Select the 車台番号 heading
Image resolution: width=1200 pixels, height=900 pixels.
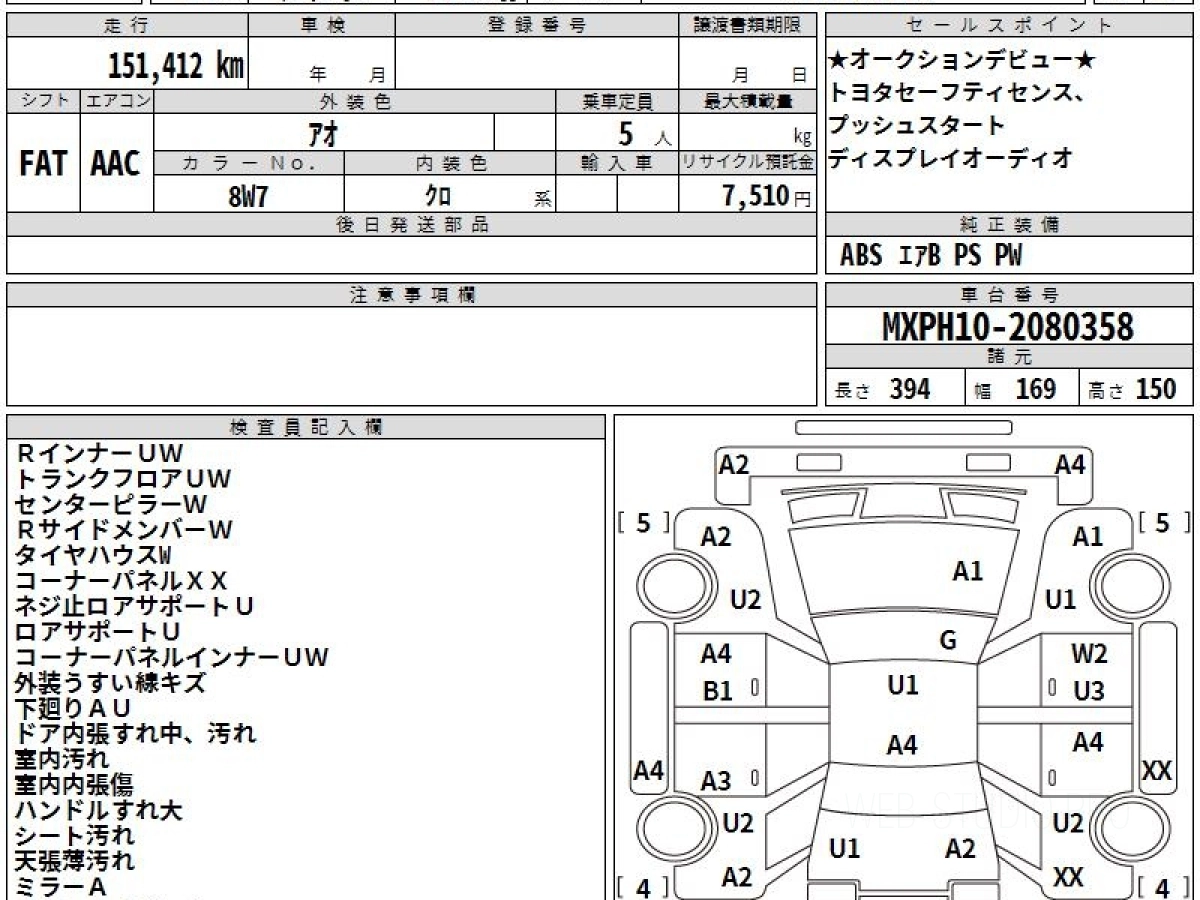[x=1010, y=295]
